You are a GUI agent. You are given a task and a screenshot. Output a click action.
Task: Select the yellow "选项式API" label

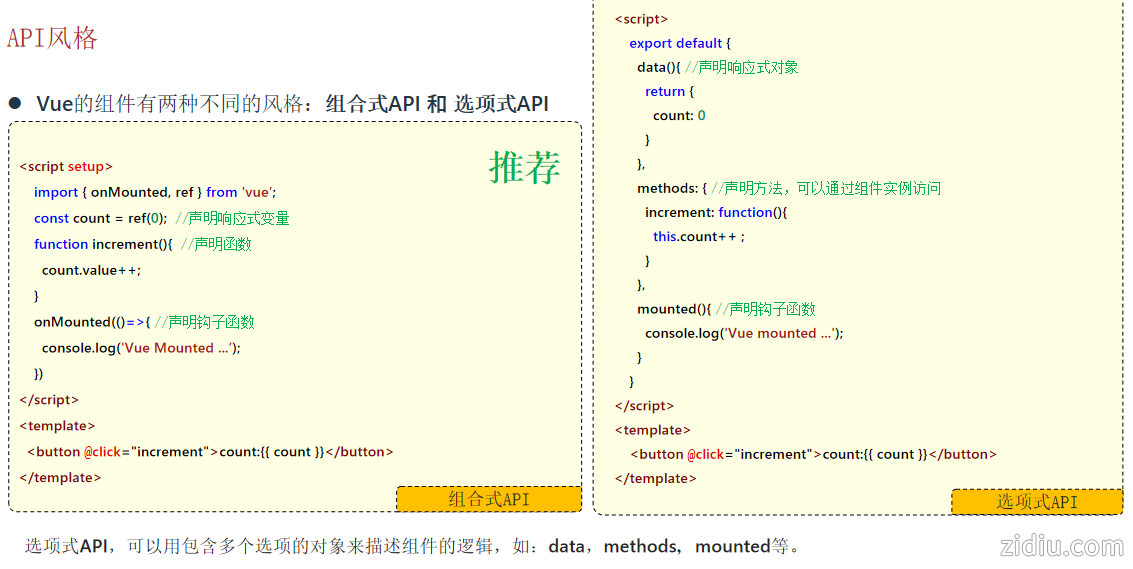(1036, 502)
